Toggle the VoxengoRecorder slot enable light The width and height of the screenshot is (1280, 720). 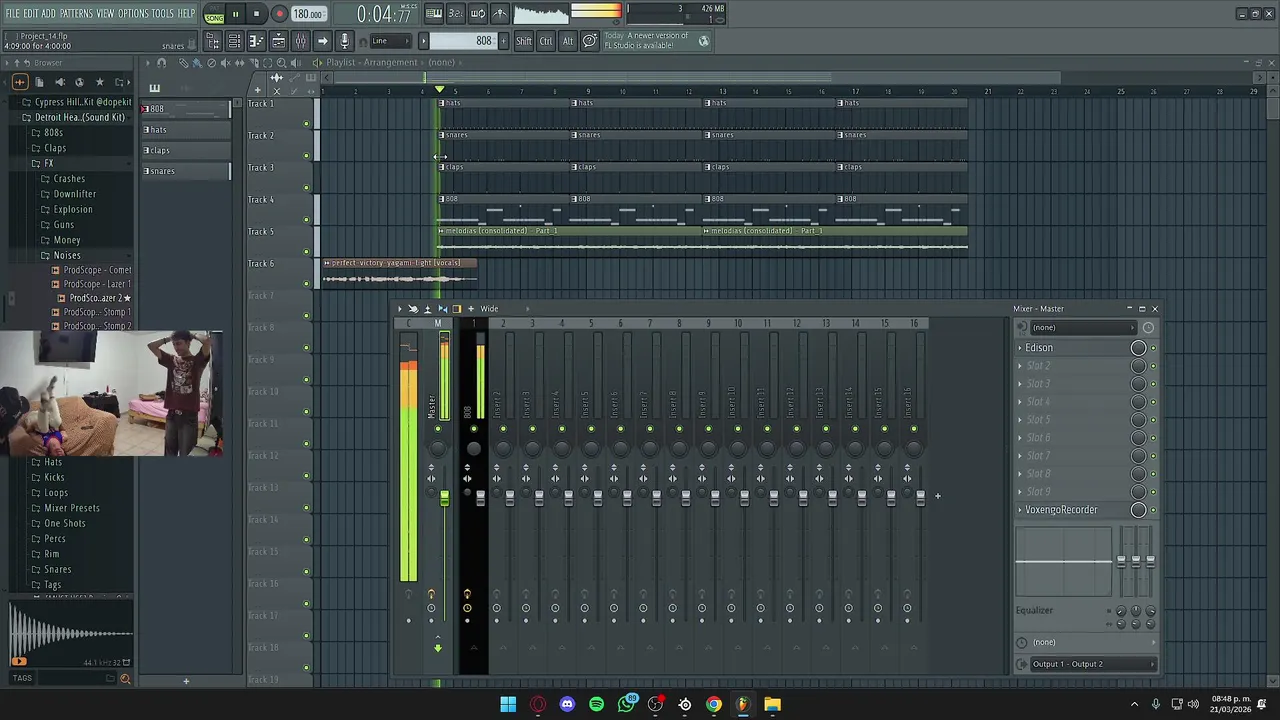1153,510
